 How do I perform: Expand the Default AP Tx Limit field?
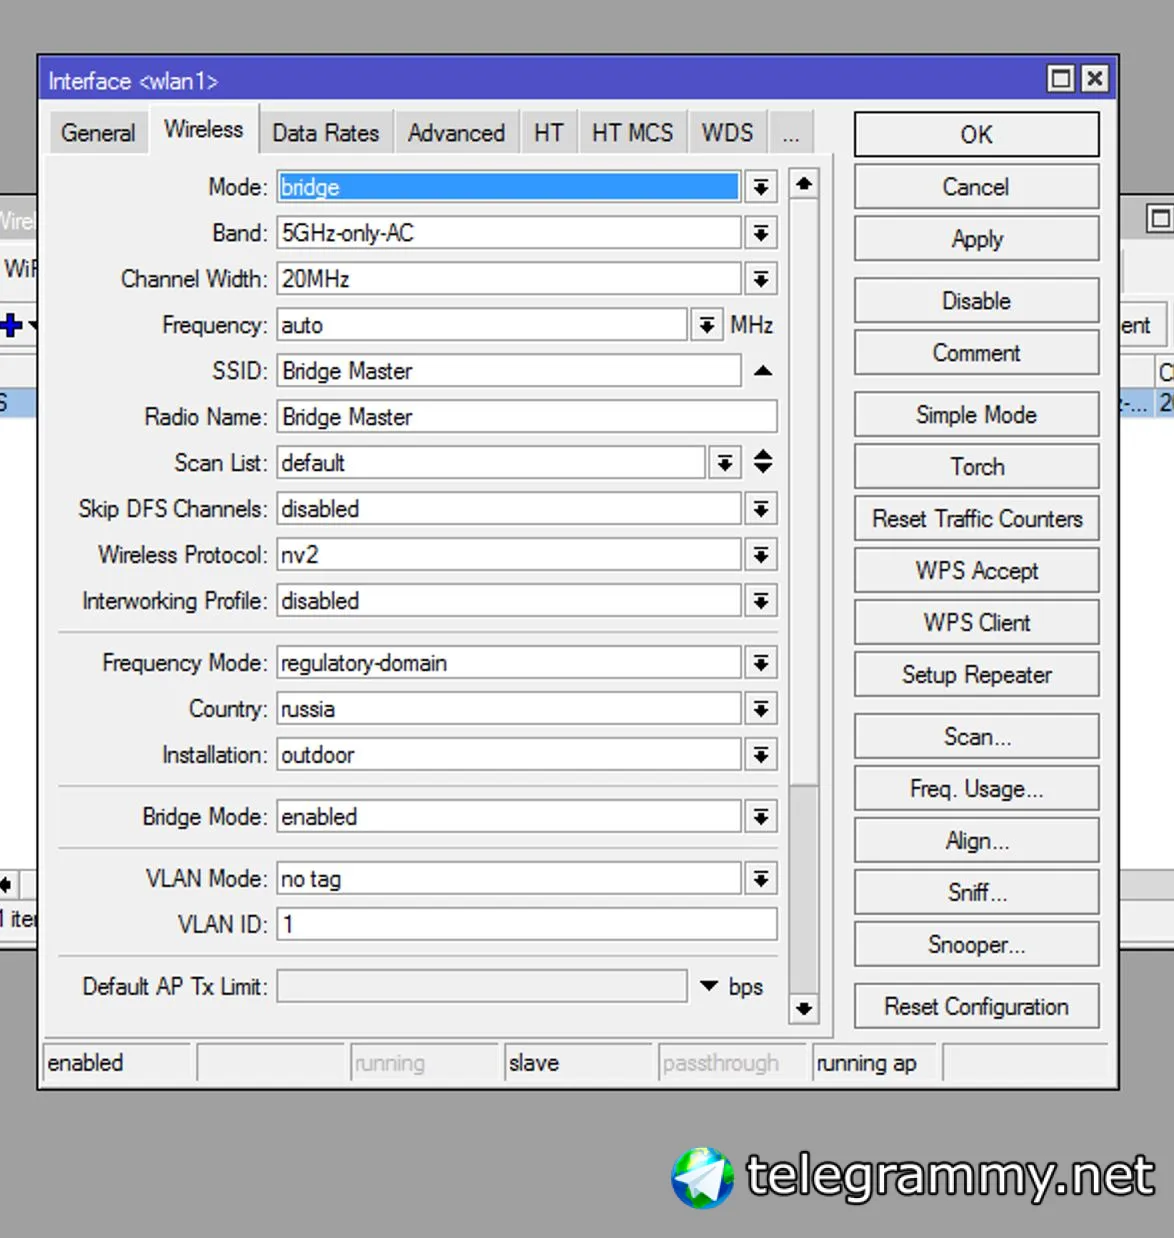coord(709,986)
